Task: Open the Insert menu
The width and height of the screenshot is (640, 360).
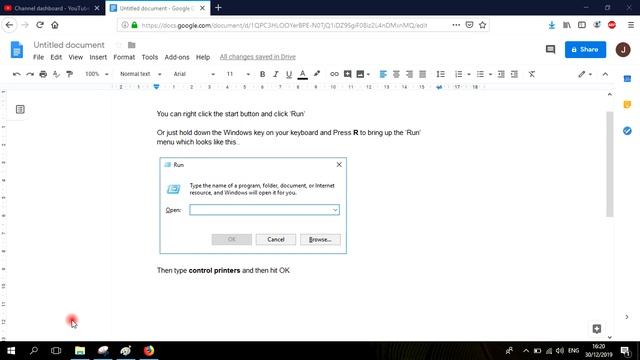Action: point(98,57)
